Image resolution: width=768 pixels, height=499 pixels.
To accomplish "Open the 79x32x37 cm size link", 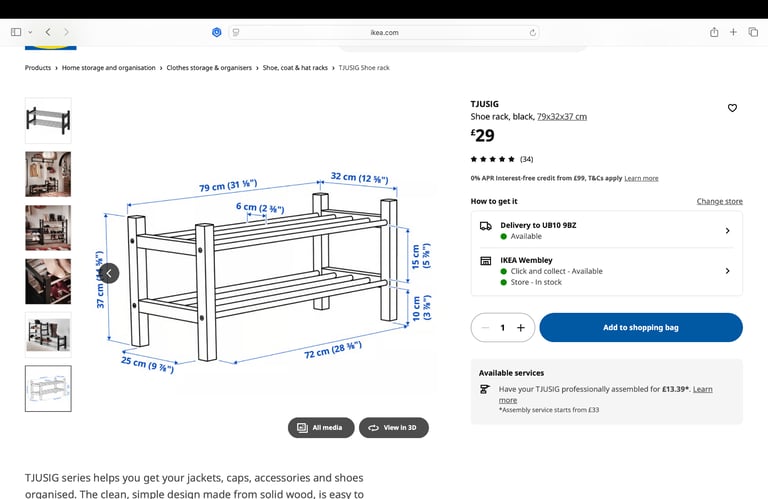I will tap(562, 117).
